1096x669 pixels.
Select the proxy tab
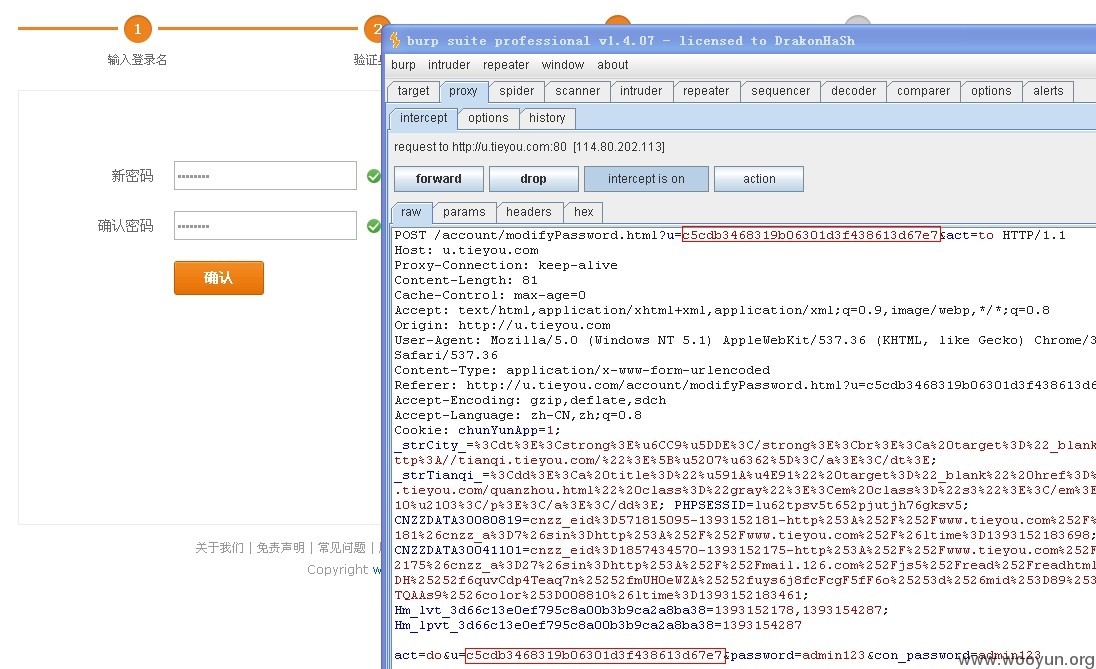coord(463,92)
